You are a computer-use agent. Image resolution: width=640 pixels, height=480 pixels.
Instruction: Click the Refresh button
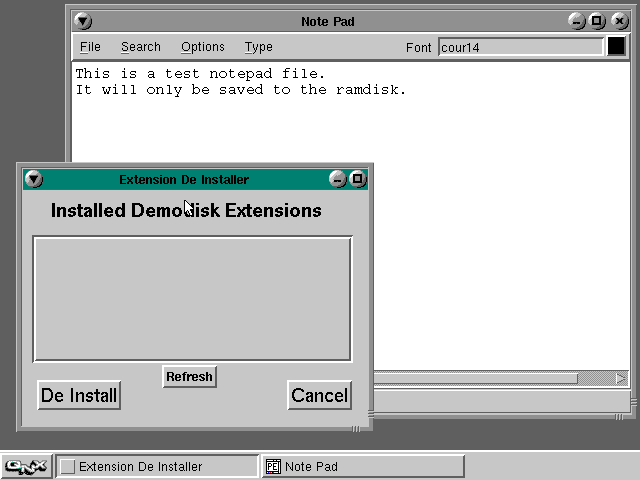(x=189, y=376)
